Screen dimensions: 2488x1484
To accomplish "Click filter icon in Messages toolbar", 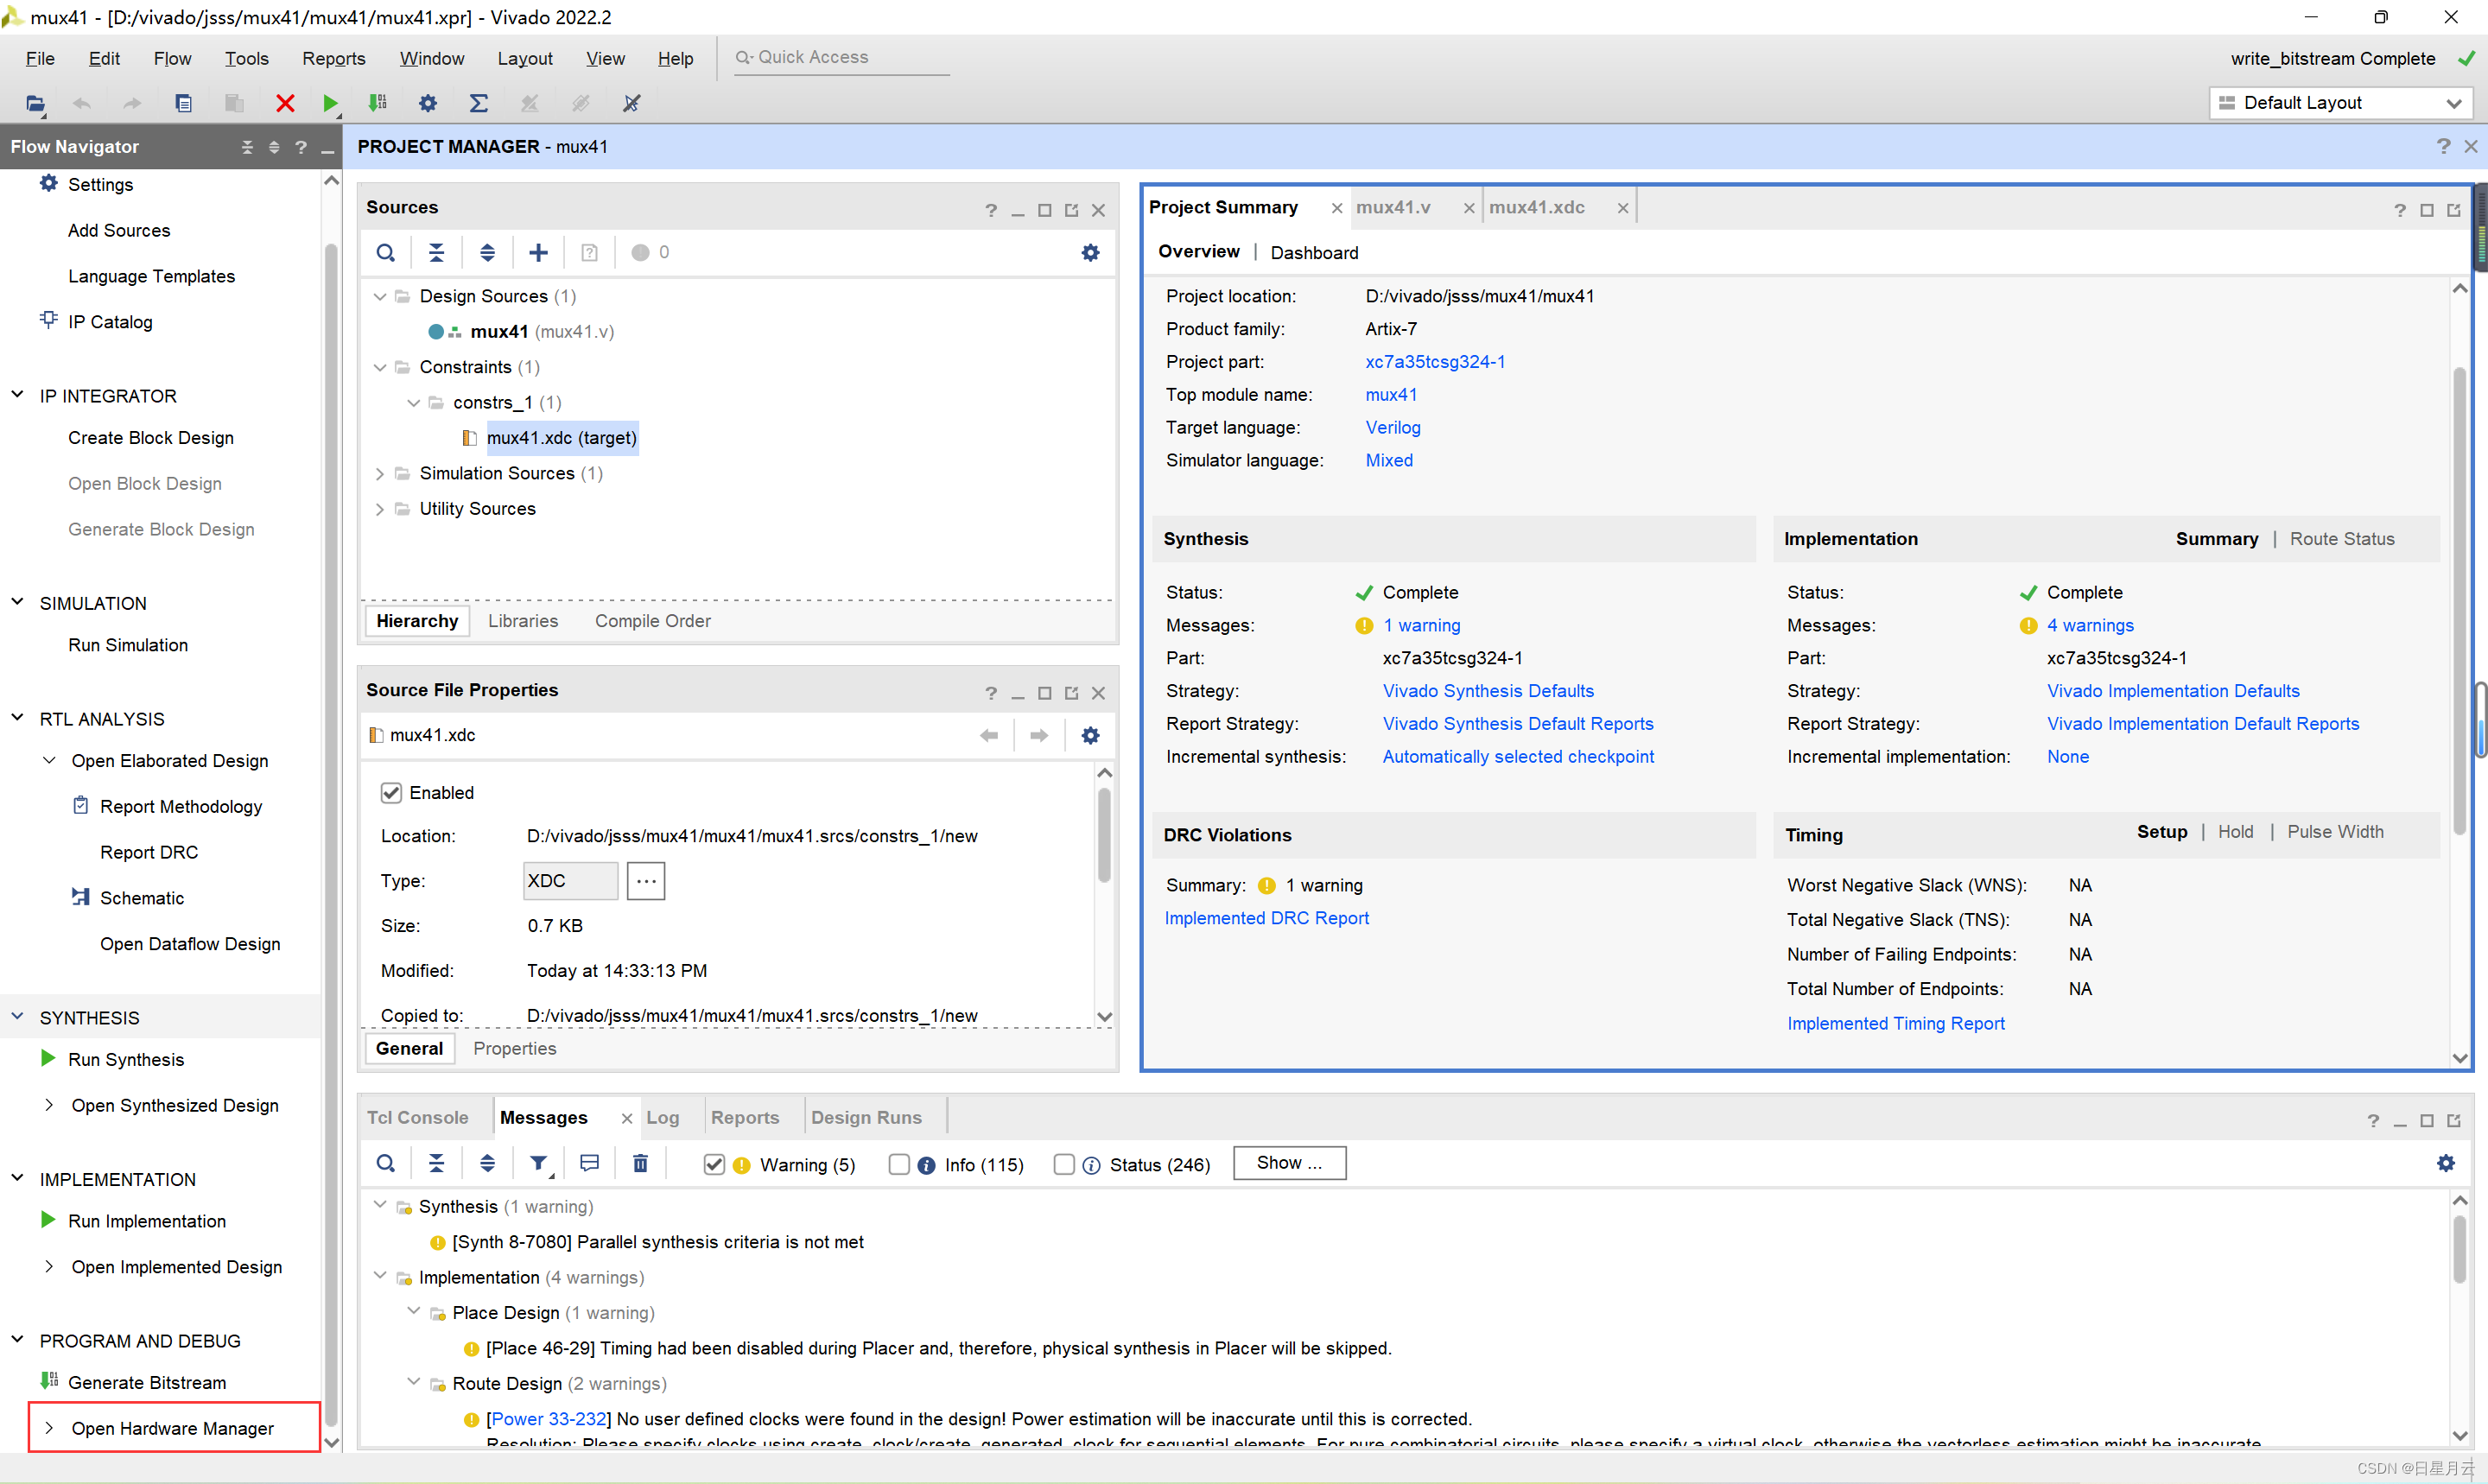I will click(539, 1163).
